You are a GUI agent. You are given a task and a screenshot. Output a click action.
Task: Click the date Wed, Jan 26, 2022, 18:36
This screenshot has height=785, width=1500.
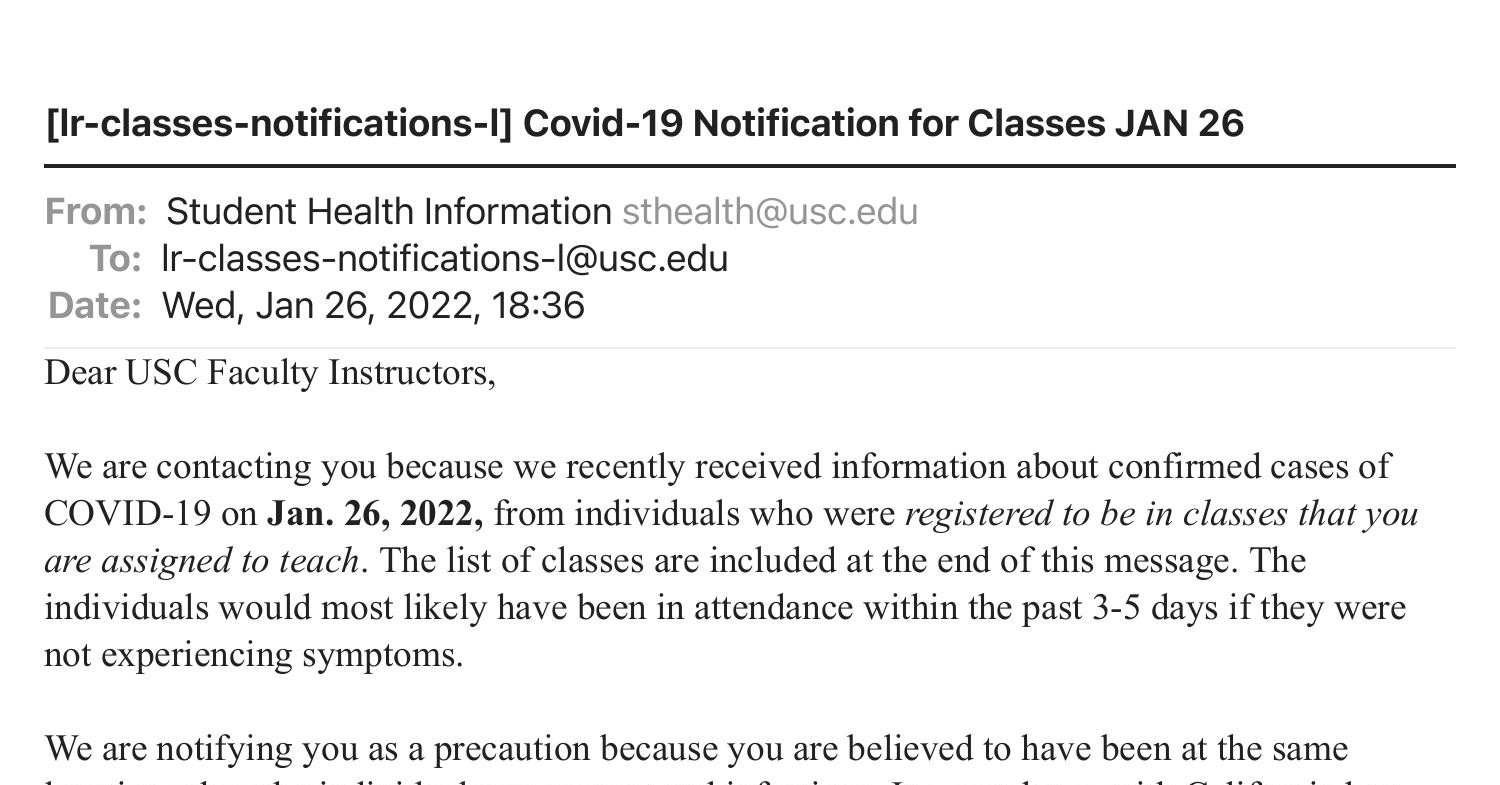point(373,306)
